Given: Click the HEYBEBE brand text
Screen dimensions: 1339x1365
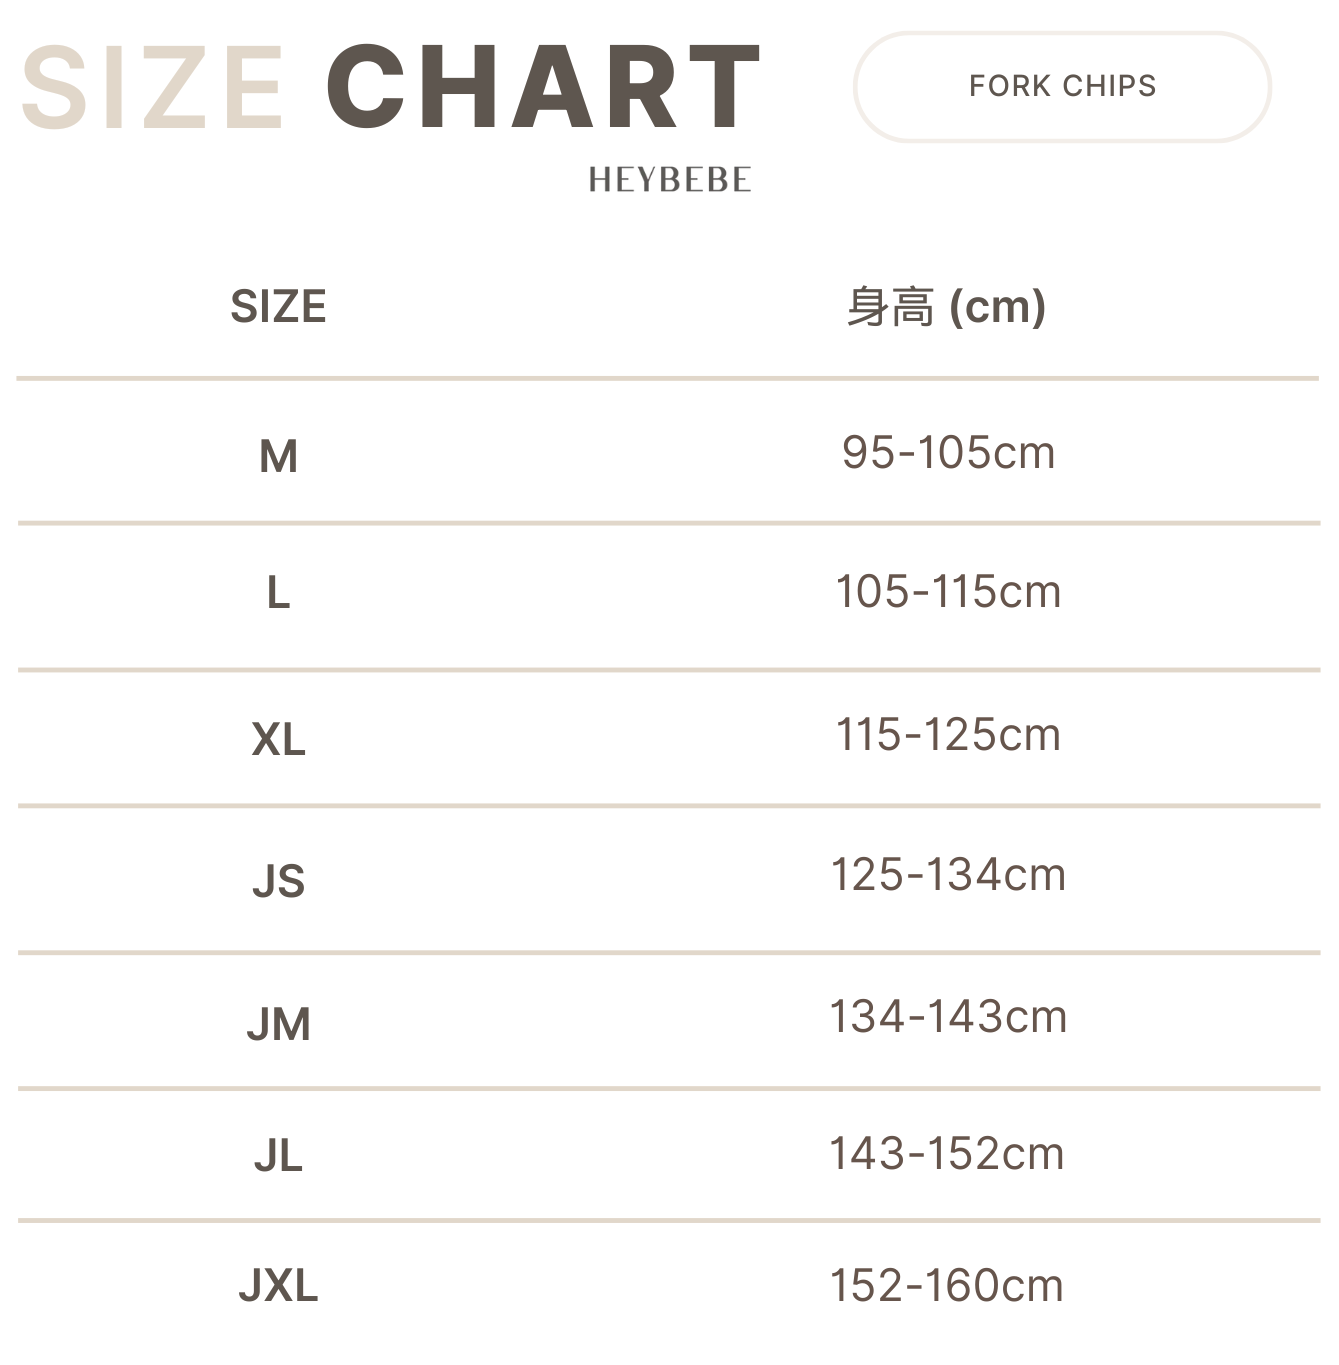Looking at the screenshot, I should tap(669, 180).
